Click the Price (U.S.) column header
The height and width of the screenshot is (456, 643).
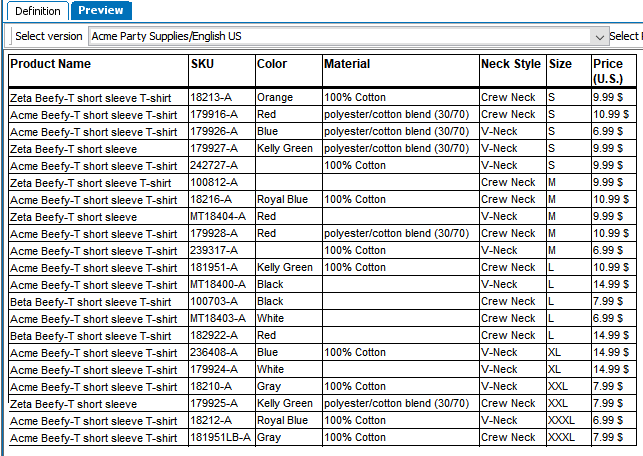[x=608, y=71]
